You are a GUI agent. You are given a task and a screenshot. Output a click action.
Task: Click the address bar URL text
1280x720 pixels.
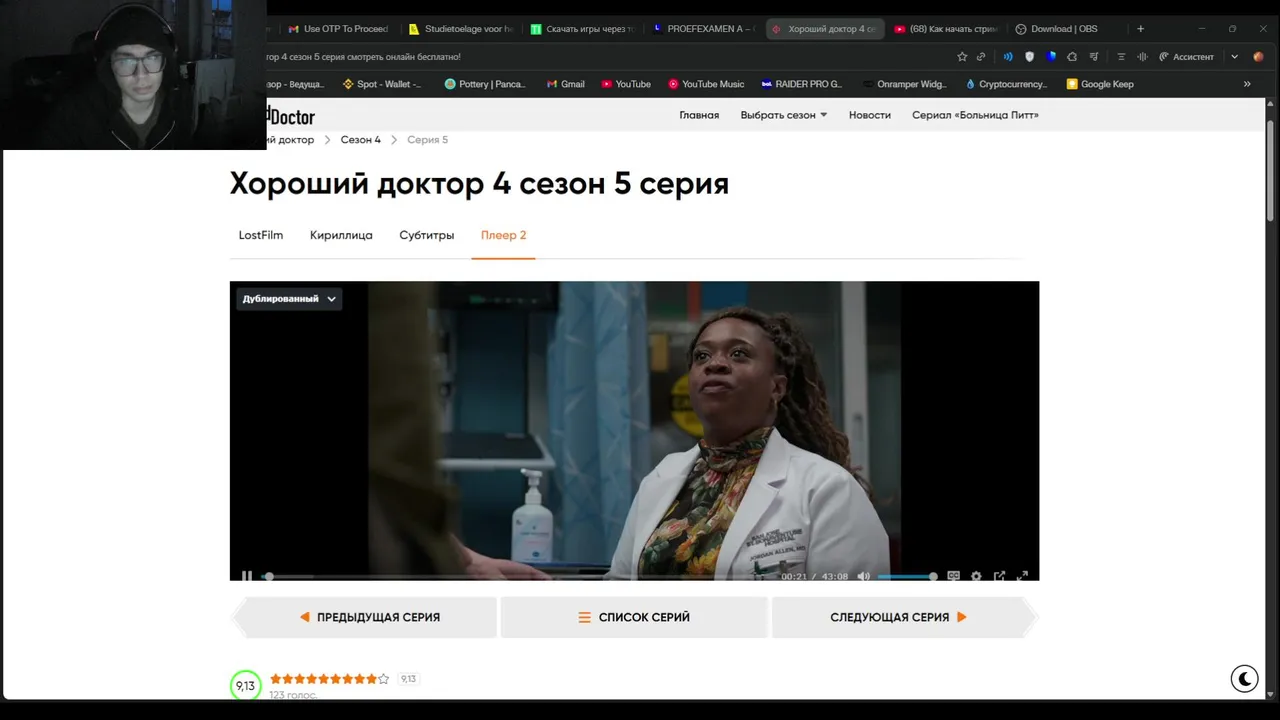[x=364, y=57]
